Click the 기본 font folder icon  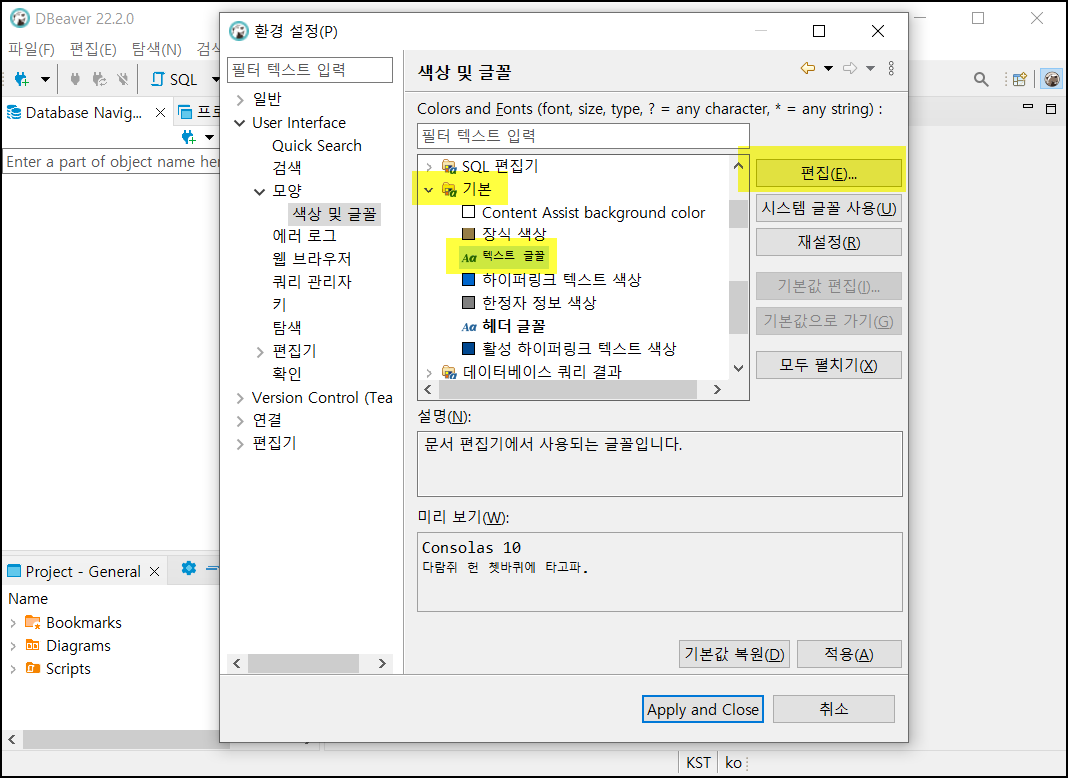449,189
